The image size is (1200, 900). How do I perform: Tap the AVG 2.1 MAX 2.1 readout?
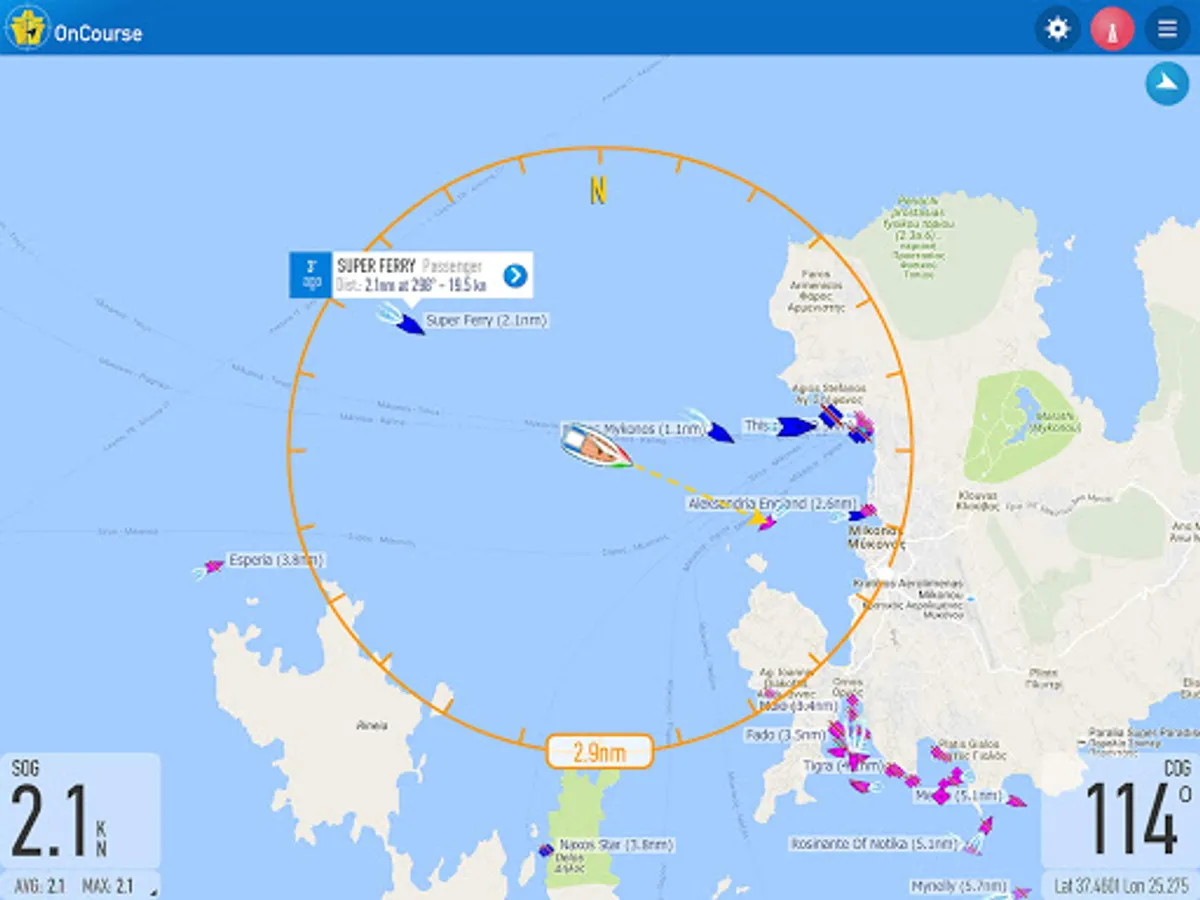(80, 886)
